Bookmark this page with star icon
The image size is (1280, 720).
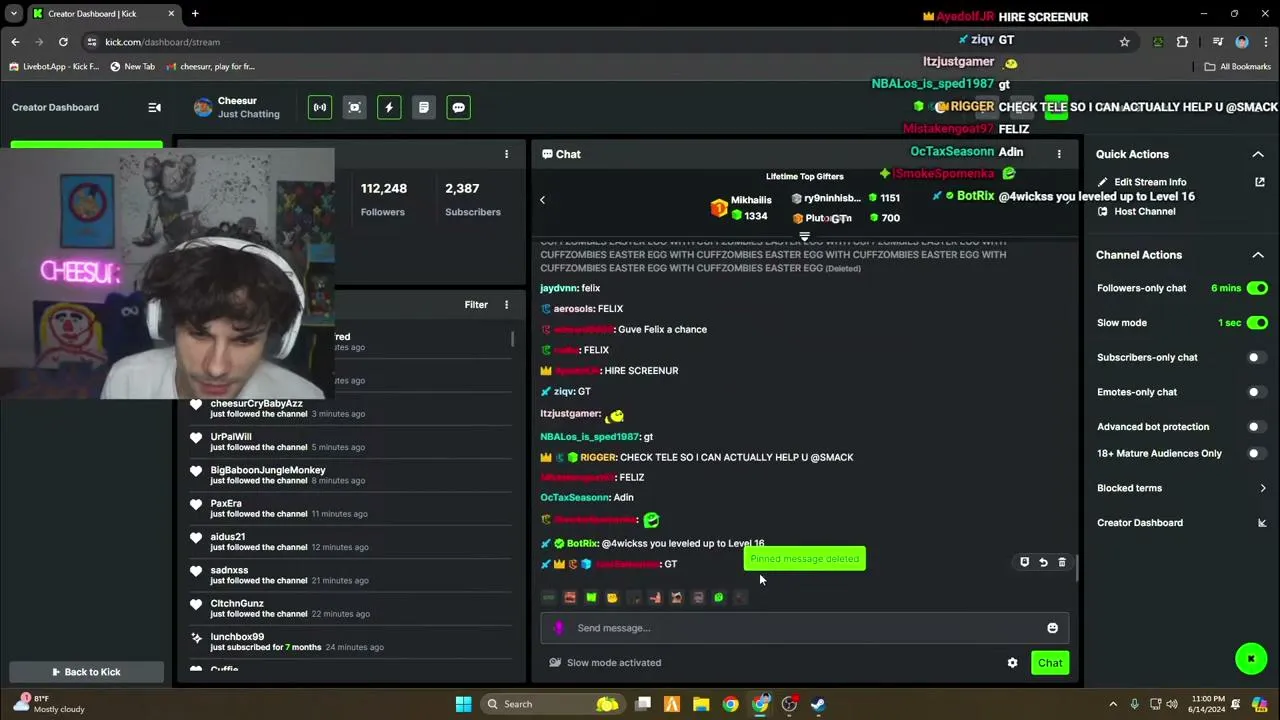tap(1124, 42)
